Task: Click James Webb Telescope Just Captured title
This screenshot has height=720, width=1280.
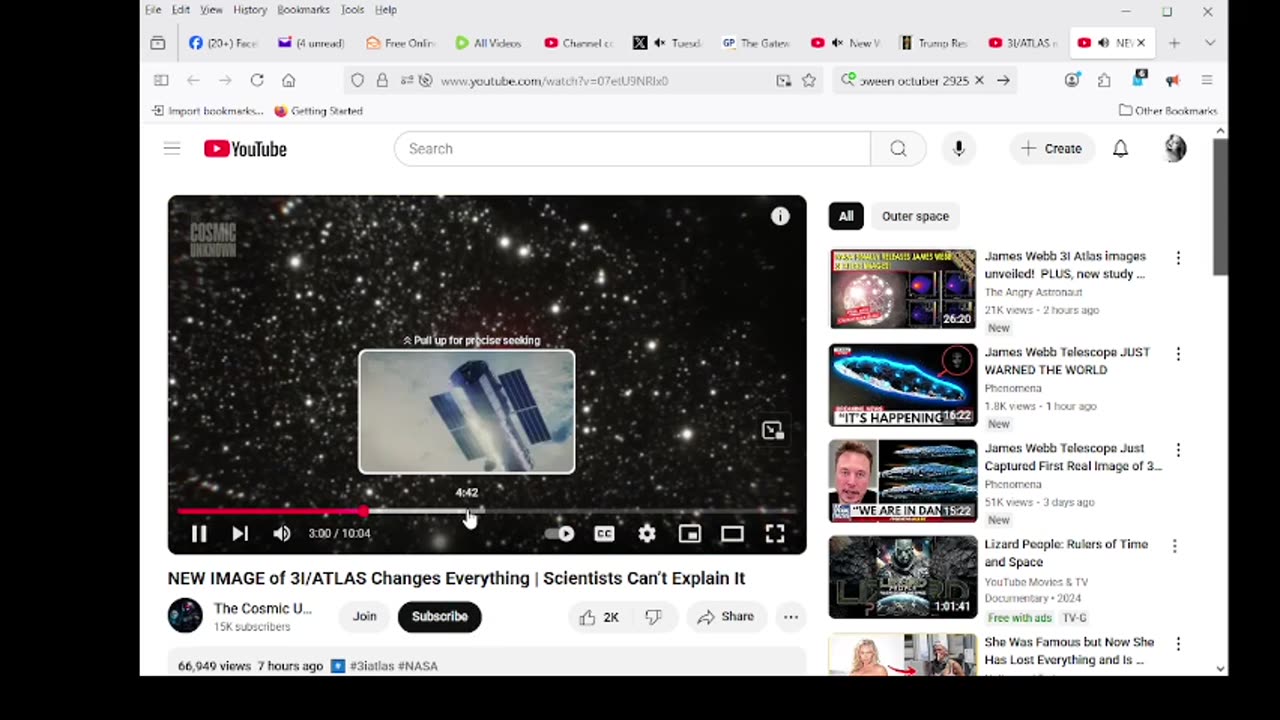Action: (1072, 457)
